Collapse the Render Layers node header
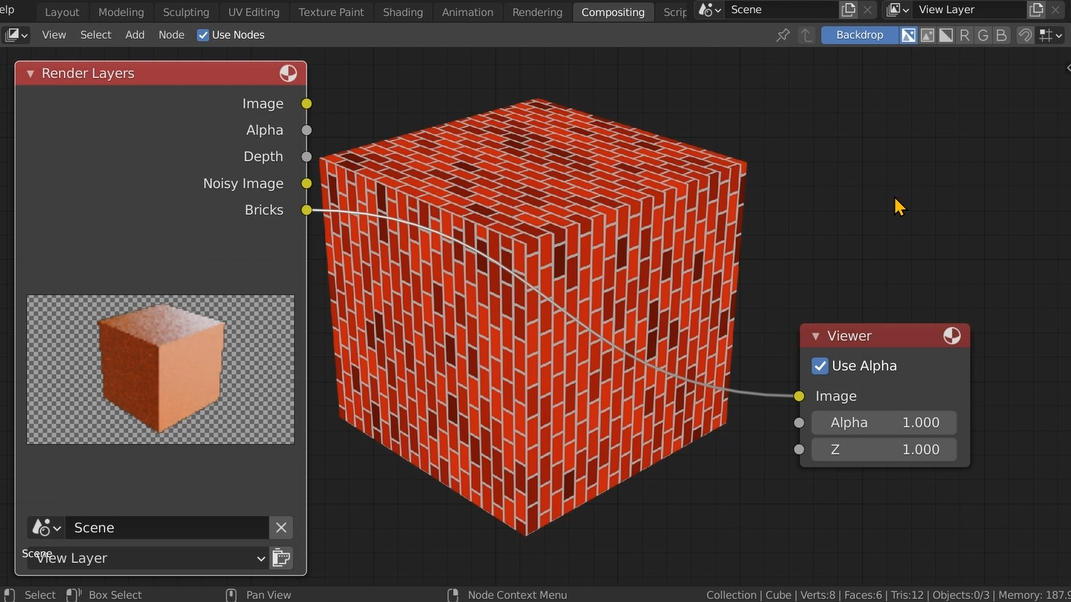 (29, 72)
